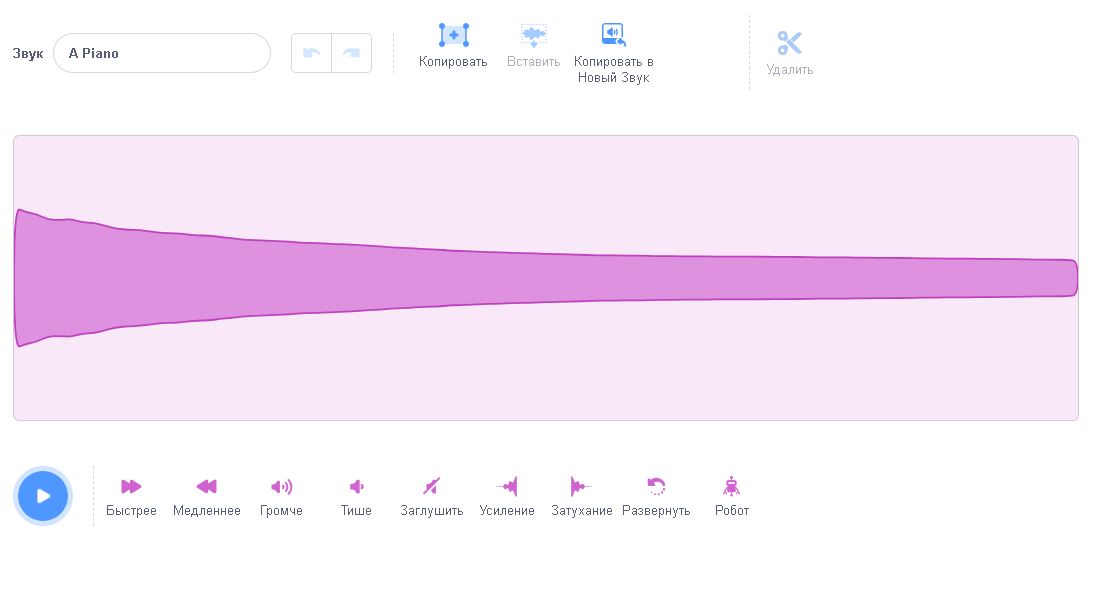Click the Заглушить (mute) icon
Viewport: 1094px width, 592px height.
pyautogui.click(x=431, y=487)
